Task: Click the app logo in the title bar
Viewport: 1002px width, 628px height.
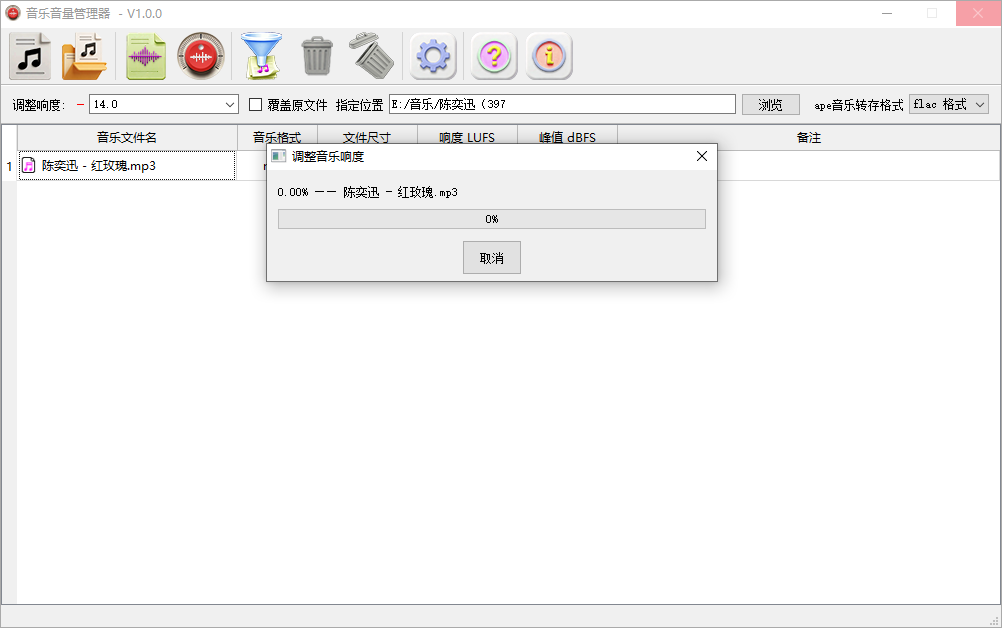Action: pyautogui.click(x=13, y=13)
